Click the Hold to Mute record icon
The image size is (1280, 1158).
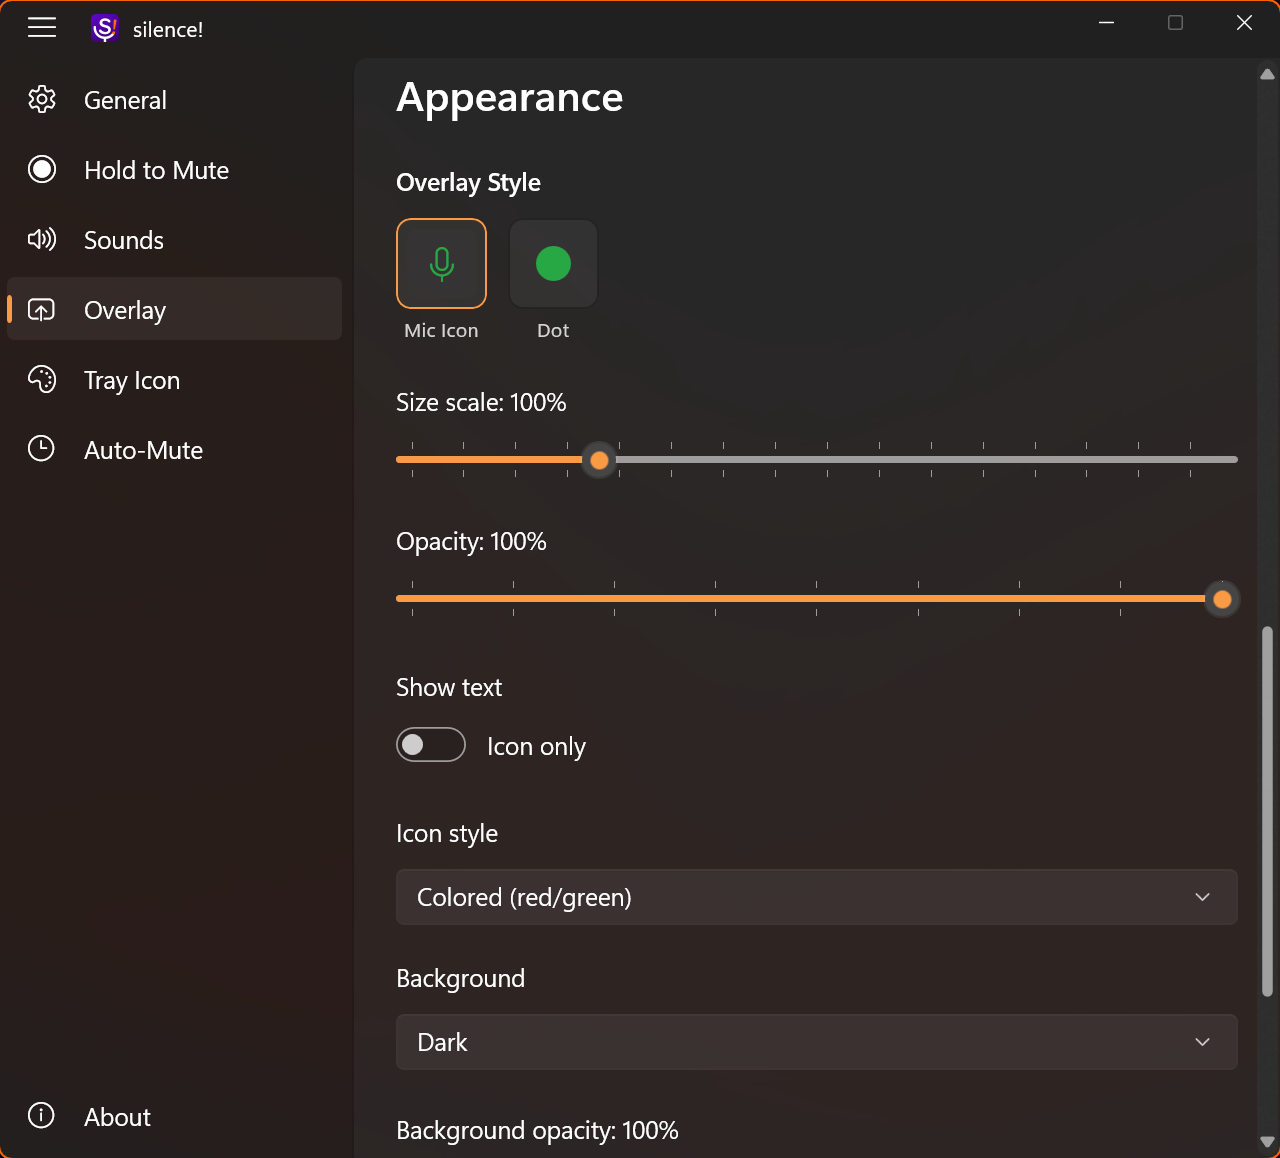(x=42, y=170)
